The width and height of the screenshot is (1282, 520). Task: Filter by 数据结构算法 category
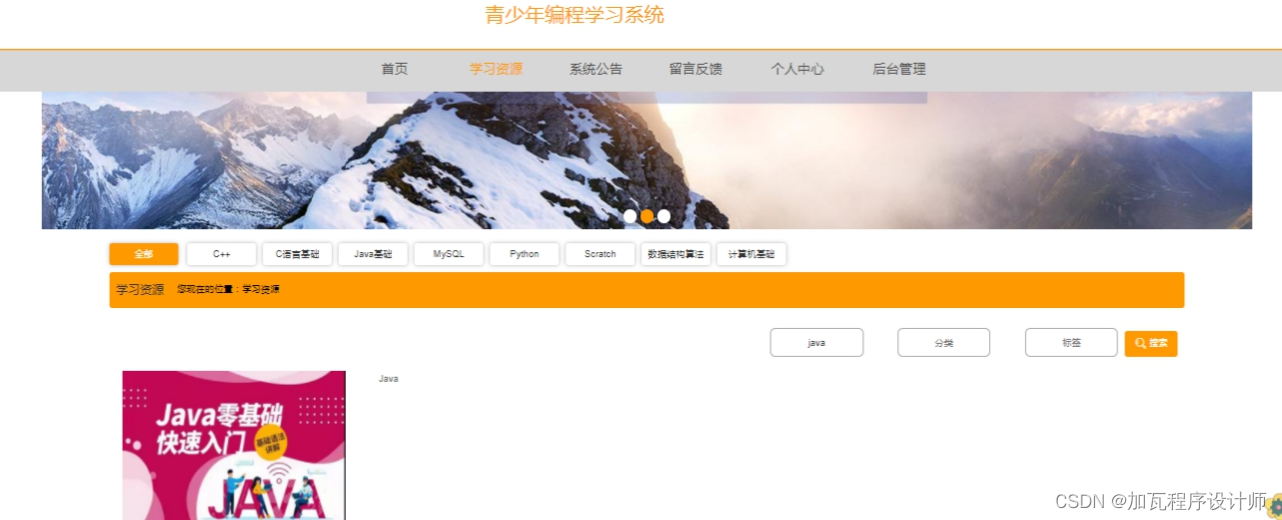click(676, 254)
